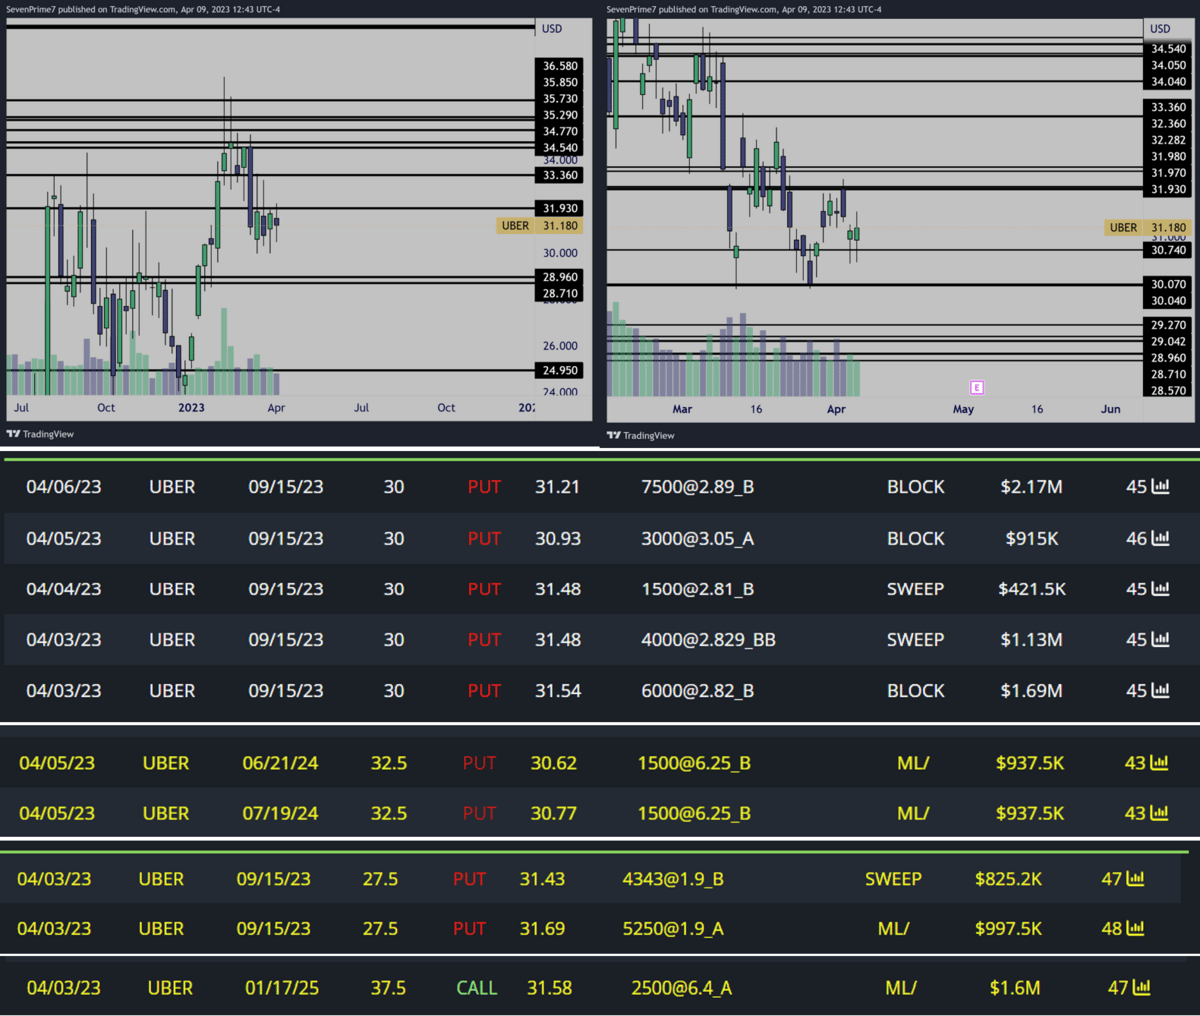Select the 30.740 level label on right chart
1200x1016 pixels.
(1168, 250)
